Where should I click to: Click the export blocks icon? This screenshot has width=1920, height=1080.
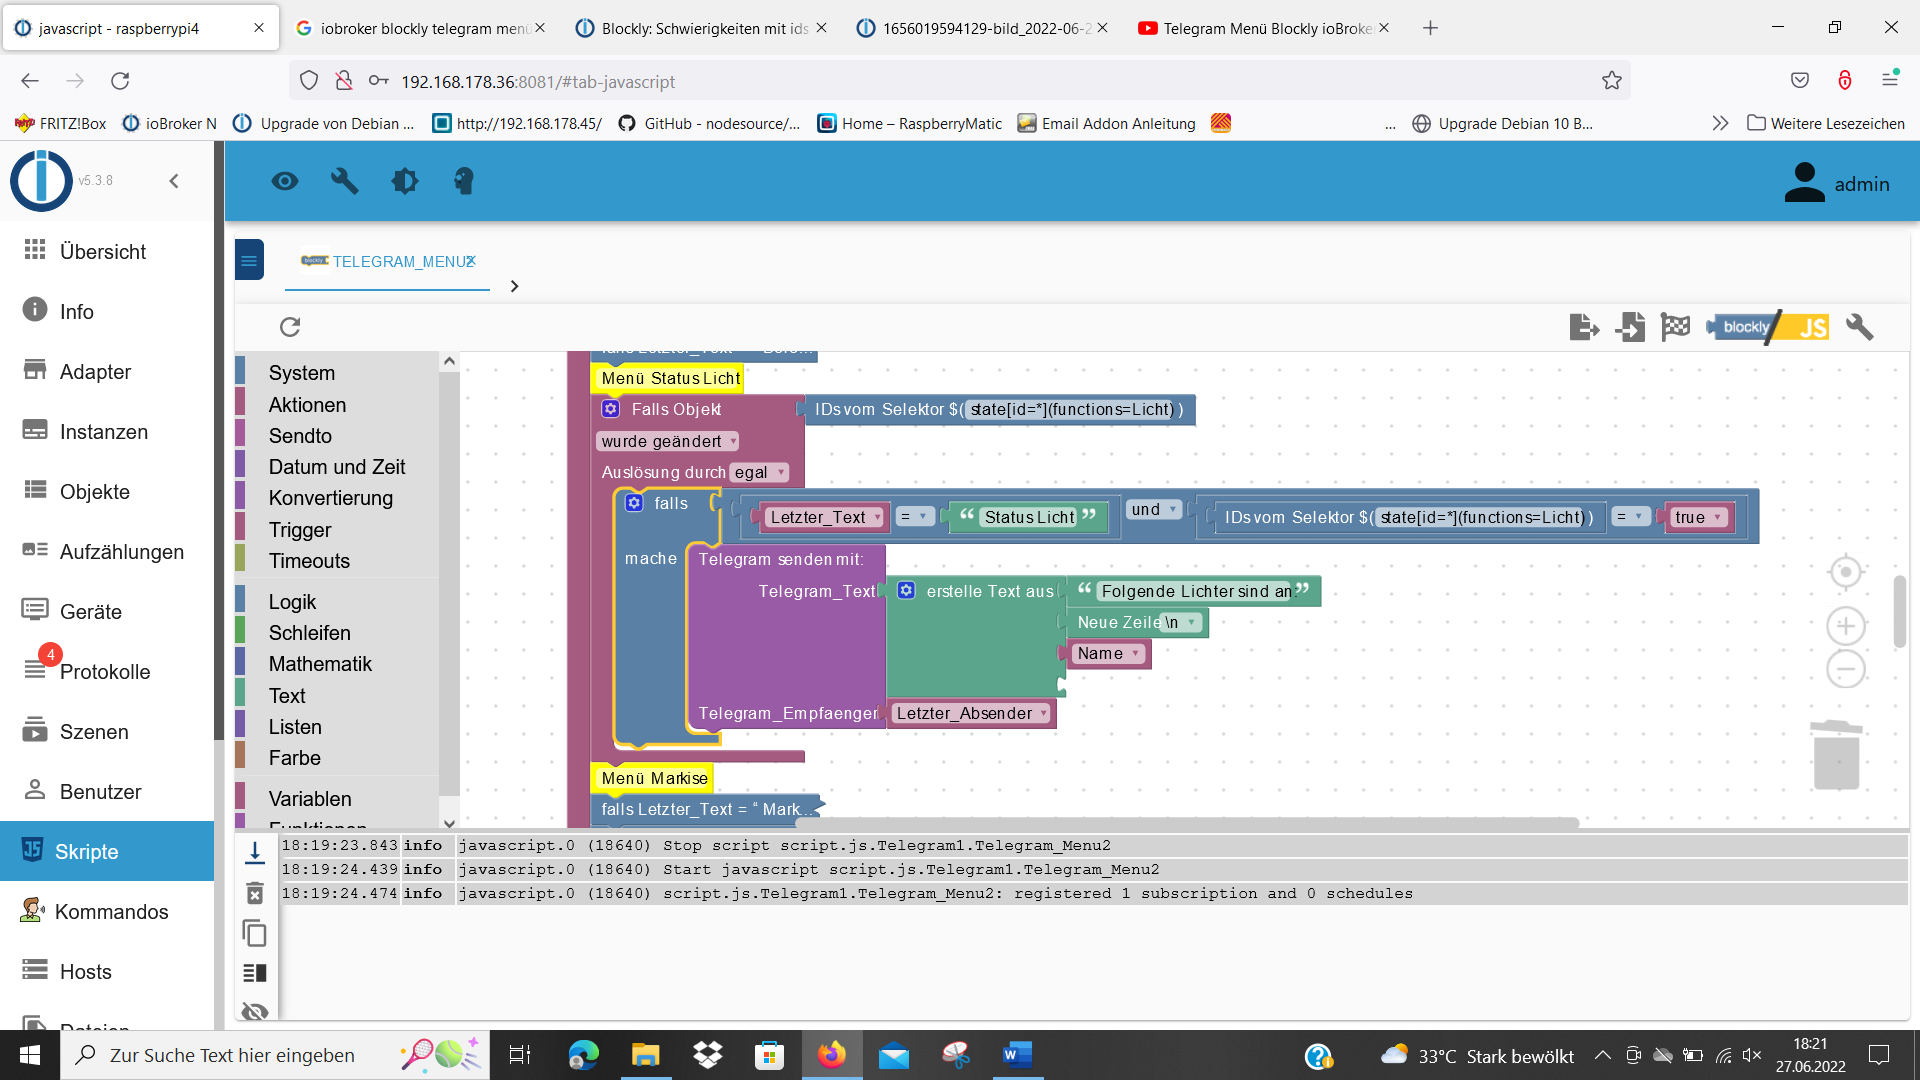pos(1584,327)
